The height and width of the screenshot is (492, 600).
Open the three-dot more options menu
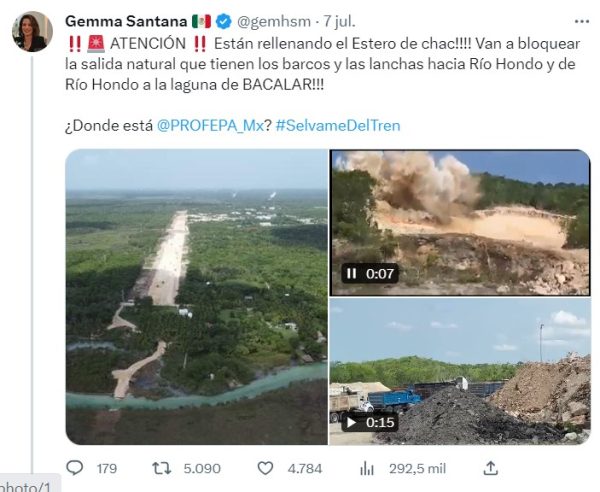[x=582, y=20]
